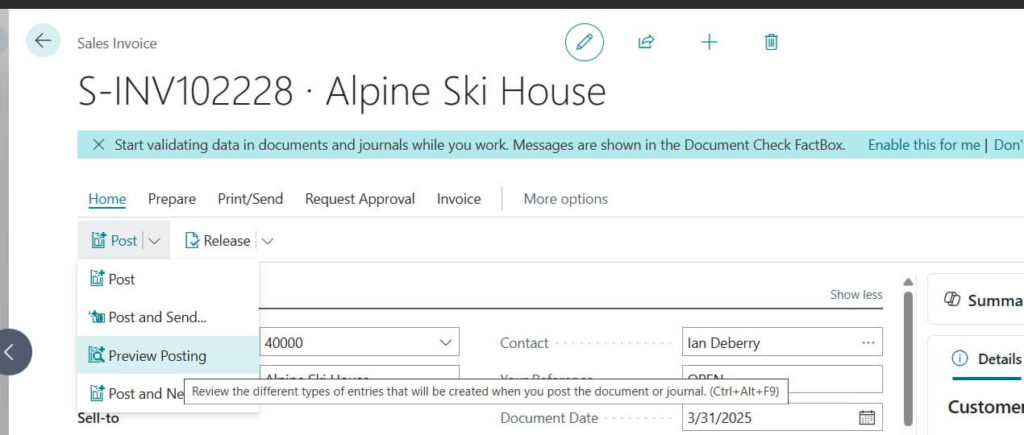The width and height of the screenshot is (1024, 435).
Task: Open the Document Date calendar picker
Action: [x=867, y=417]
